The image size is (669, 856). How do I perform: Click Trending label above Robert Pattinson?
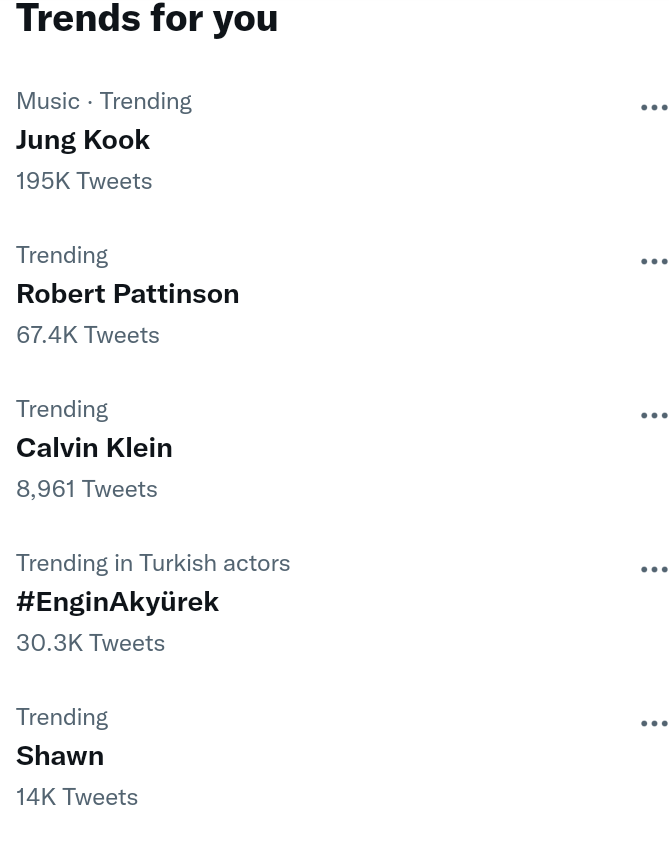pyautogui.click(x=62, y=255)
